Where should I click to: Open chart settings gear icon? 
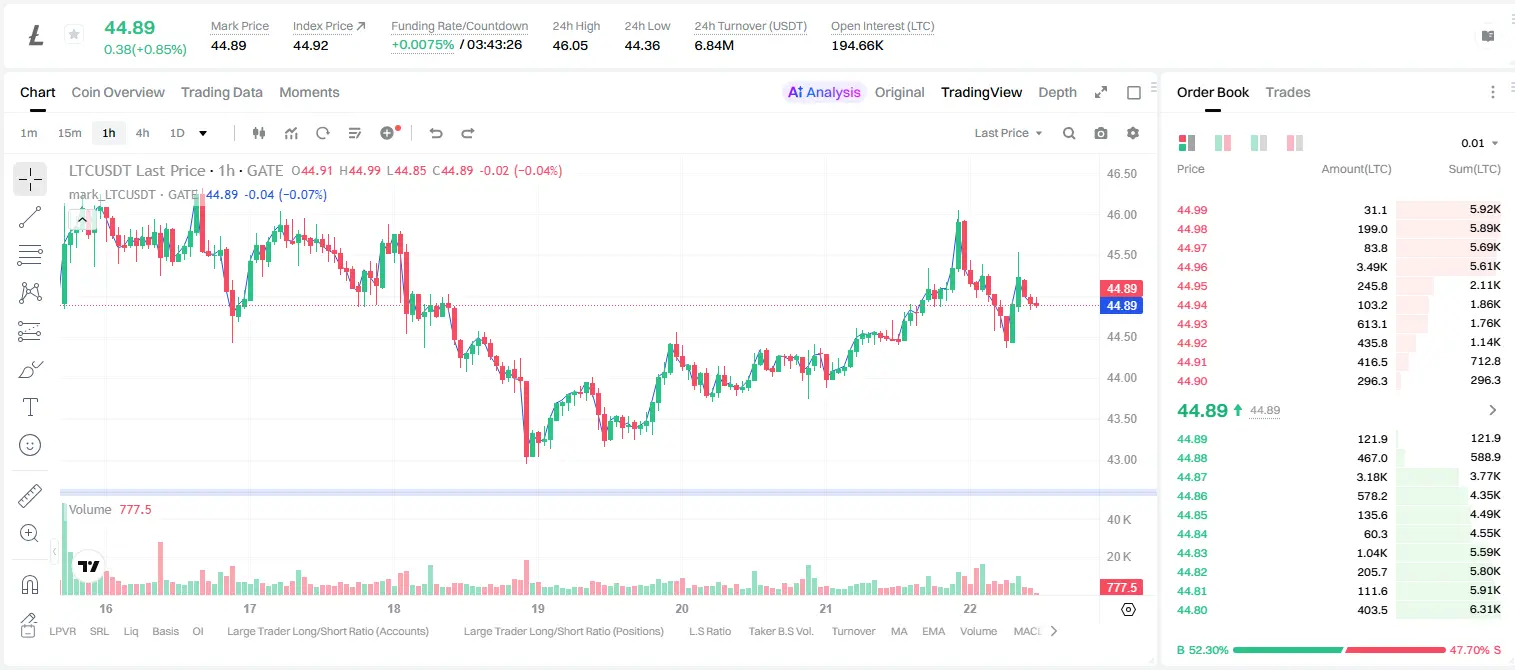(x=1133, y=133)
